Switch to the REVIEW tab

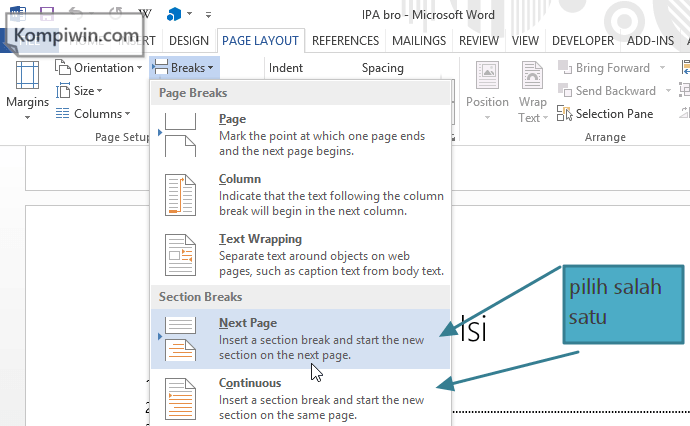479,41
